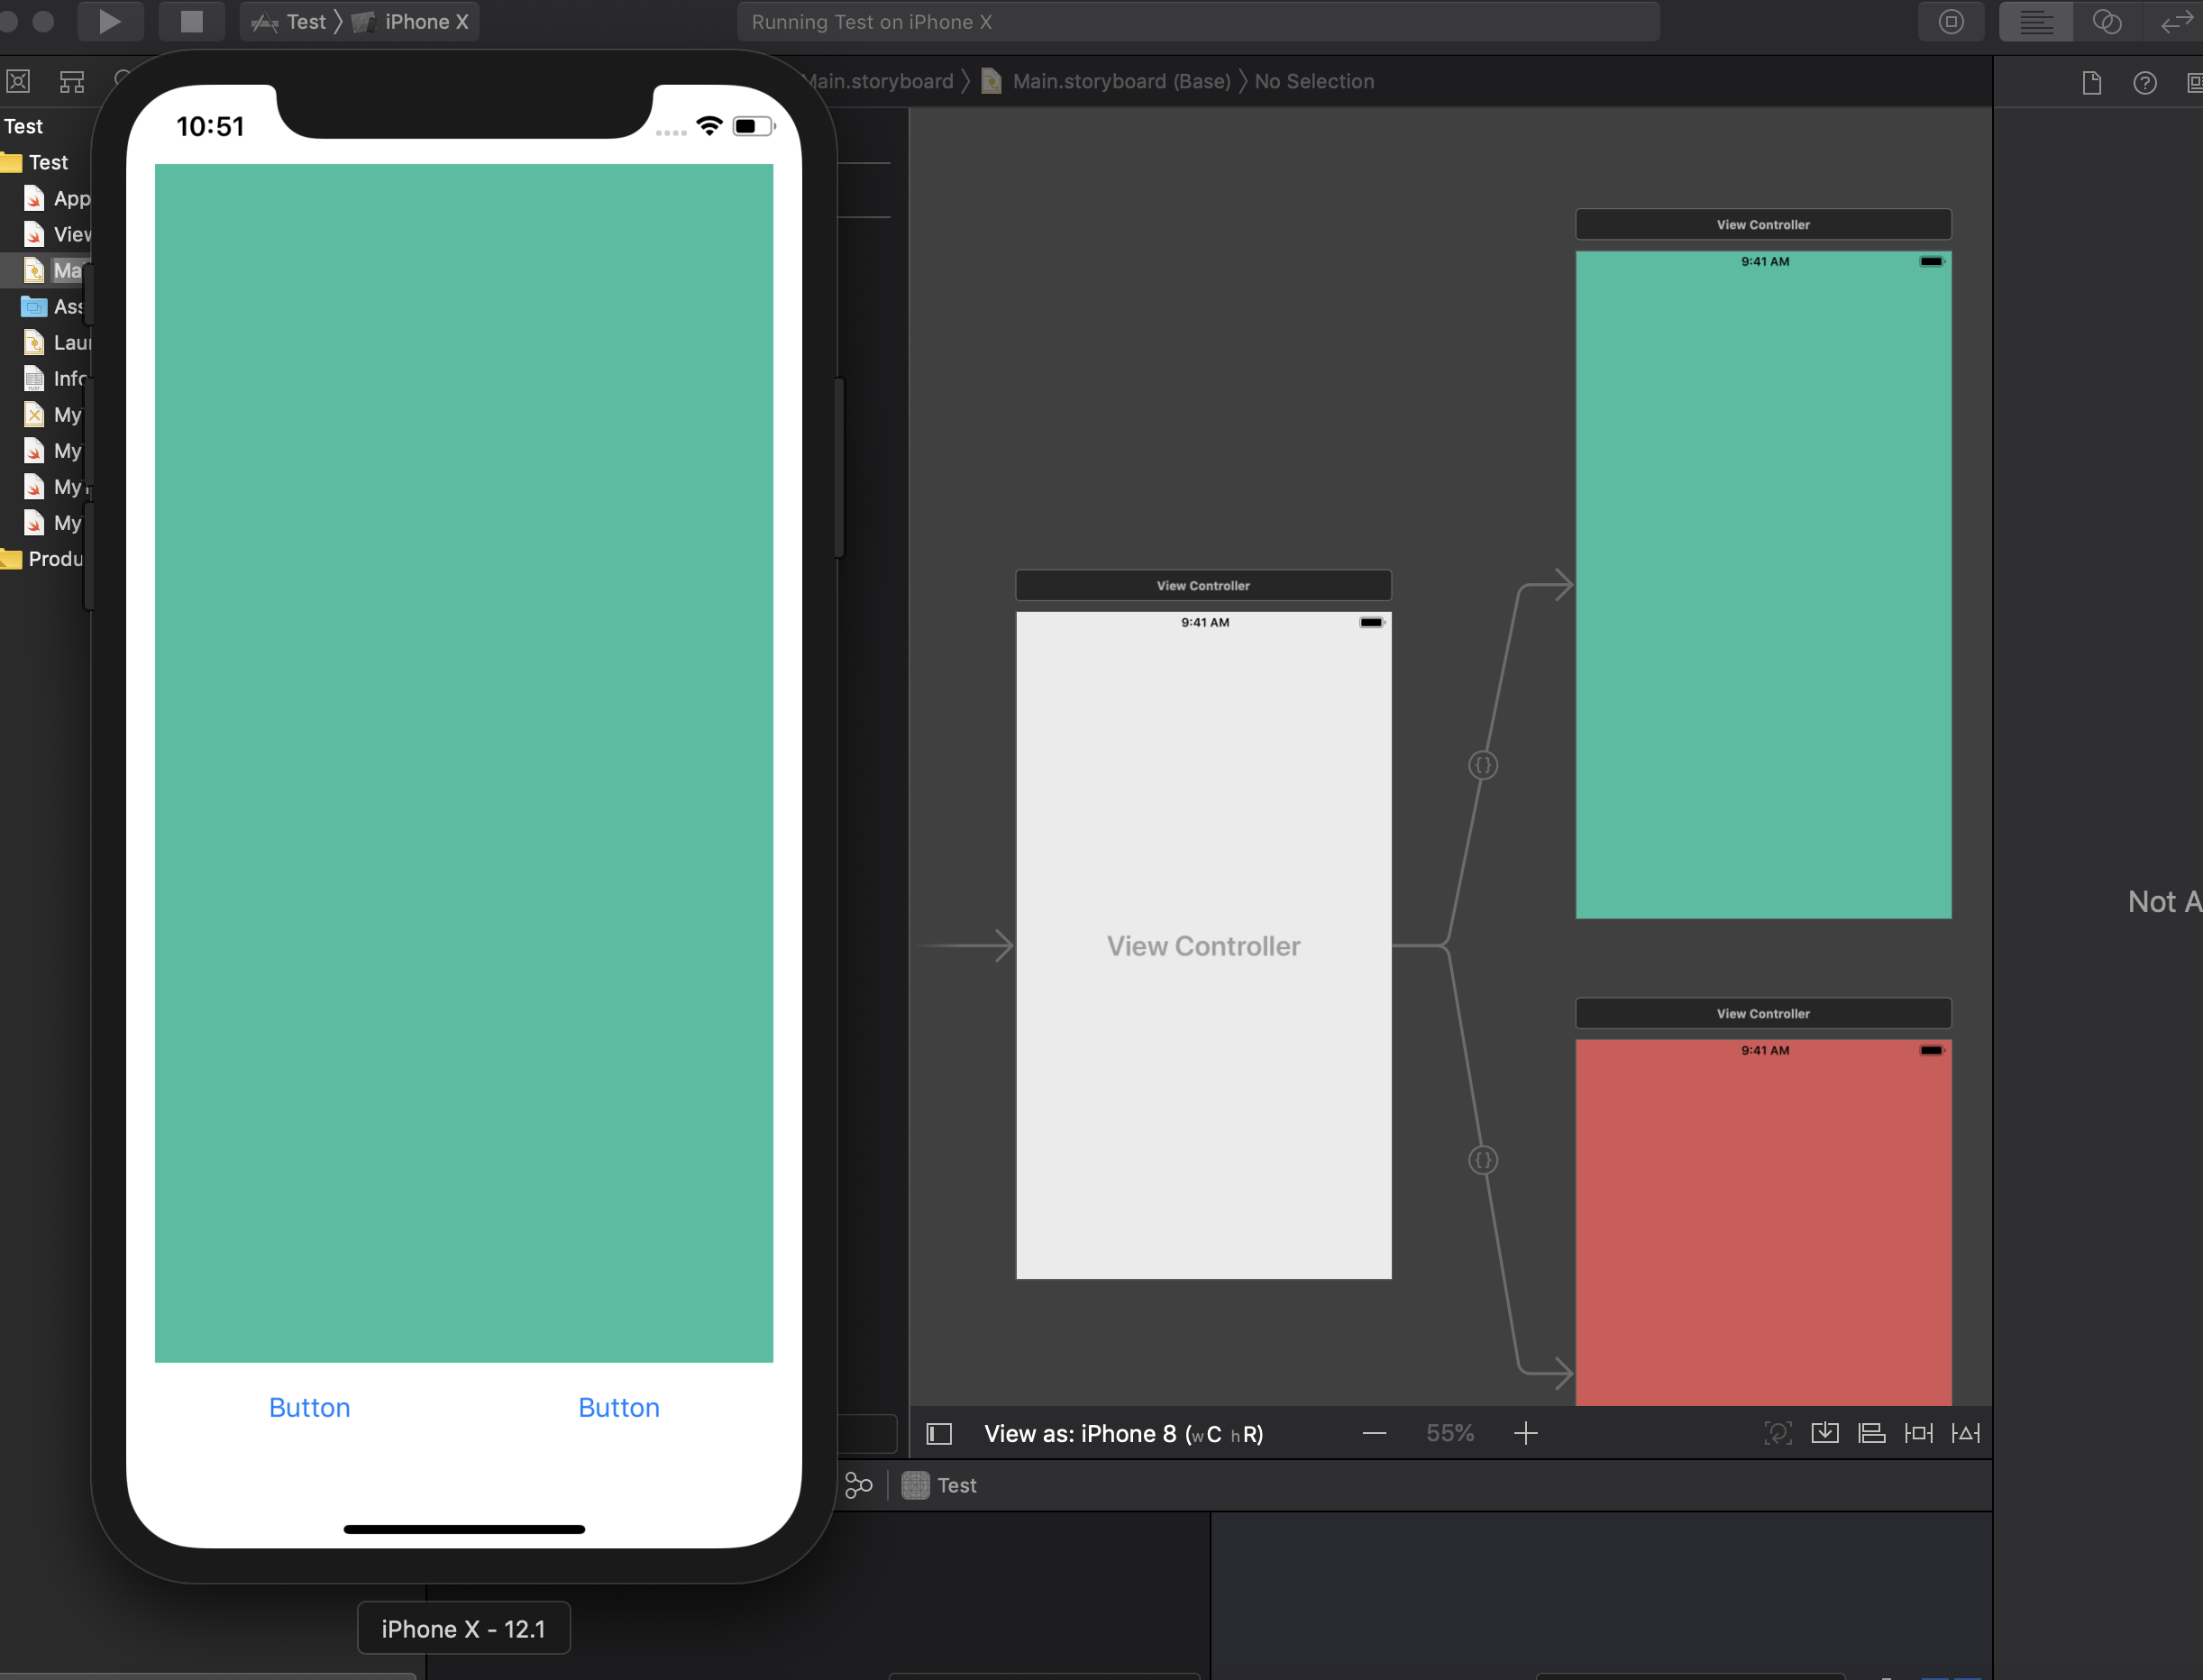Click left 'Button' element below simulator

(x=309, y=1407)
